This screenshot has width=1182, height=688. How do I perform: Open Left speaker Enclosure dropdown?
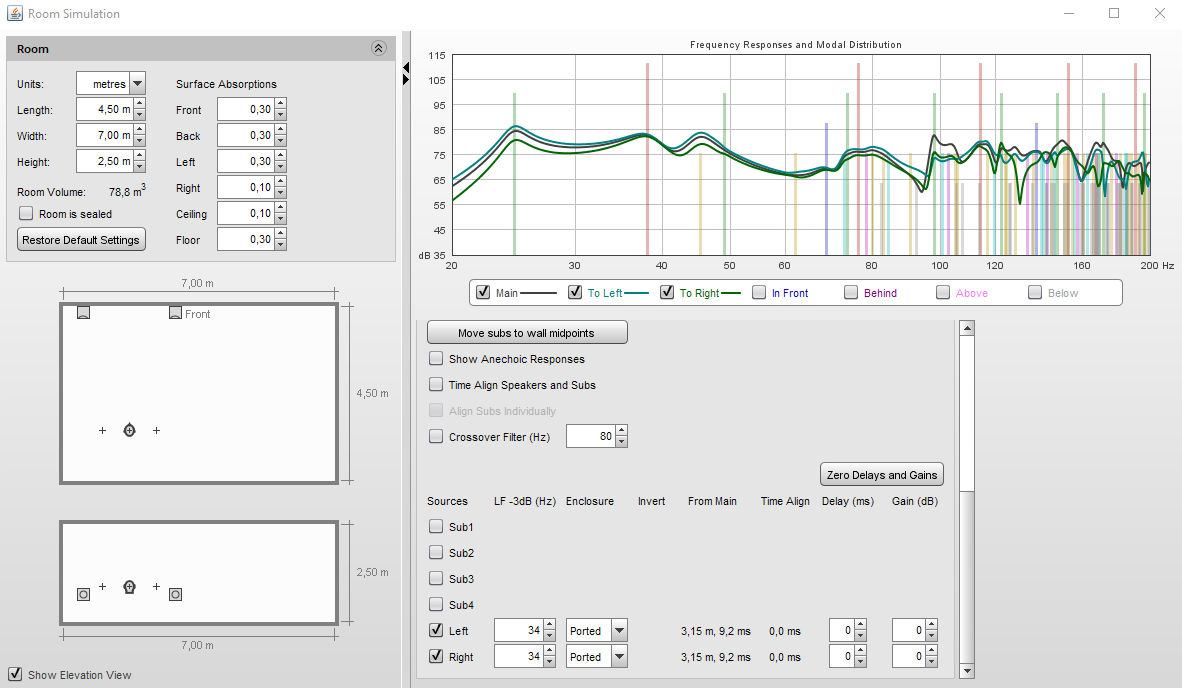pos(619,631)
